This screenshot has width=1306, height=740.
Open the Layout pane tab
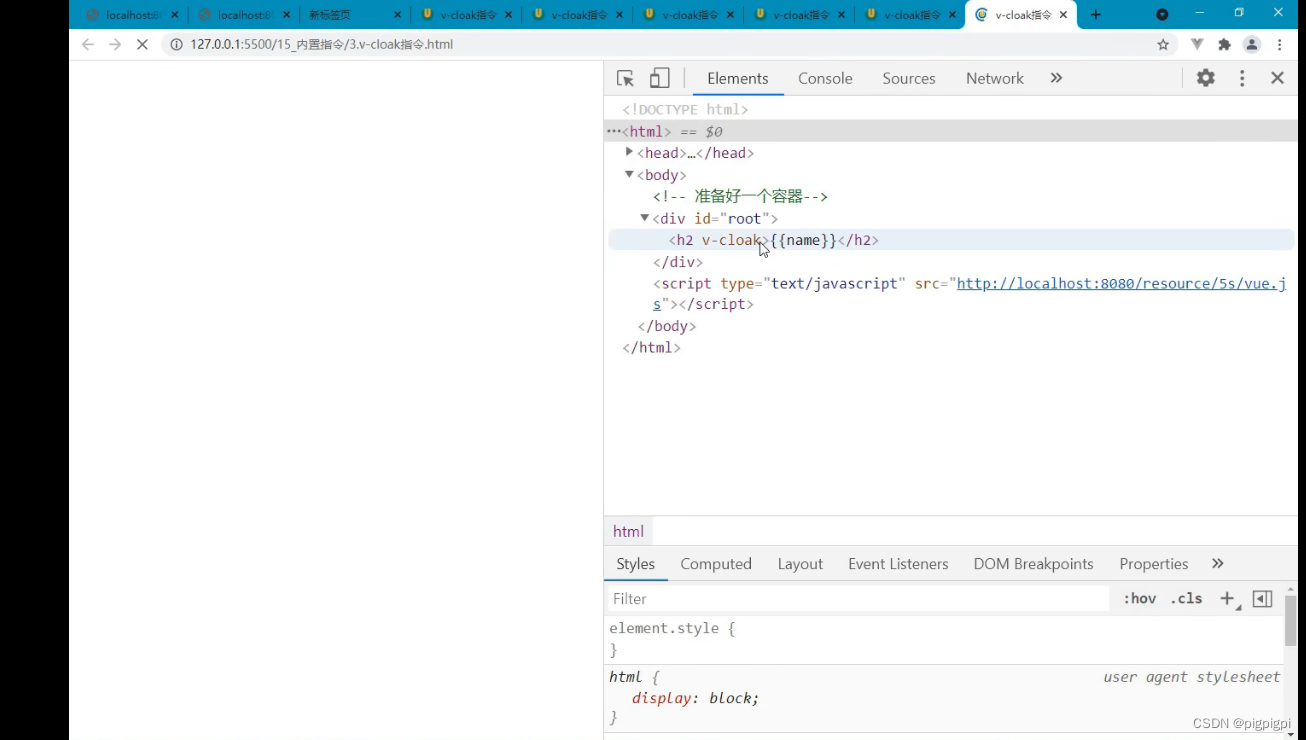click(x=800, y=564)
